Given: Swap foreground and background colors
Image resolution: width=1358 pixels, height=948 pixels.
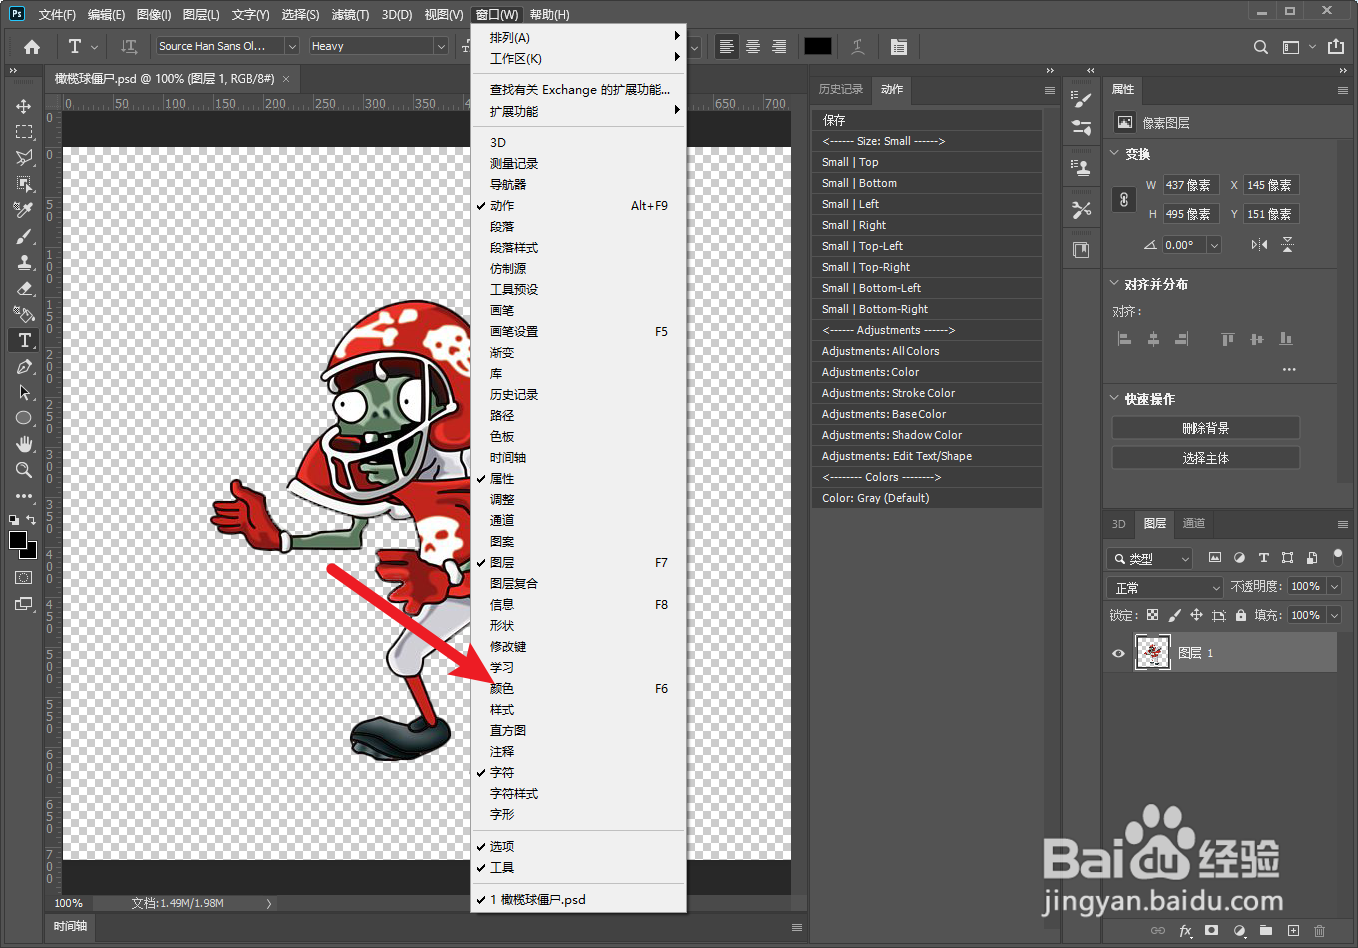Looking at the screenshot, I should click(31, 520).
